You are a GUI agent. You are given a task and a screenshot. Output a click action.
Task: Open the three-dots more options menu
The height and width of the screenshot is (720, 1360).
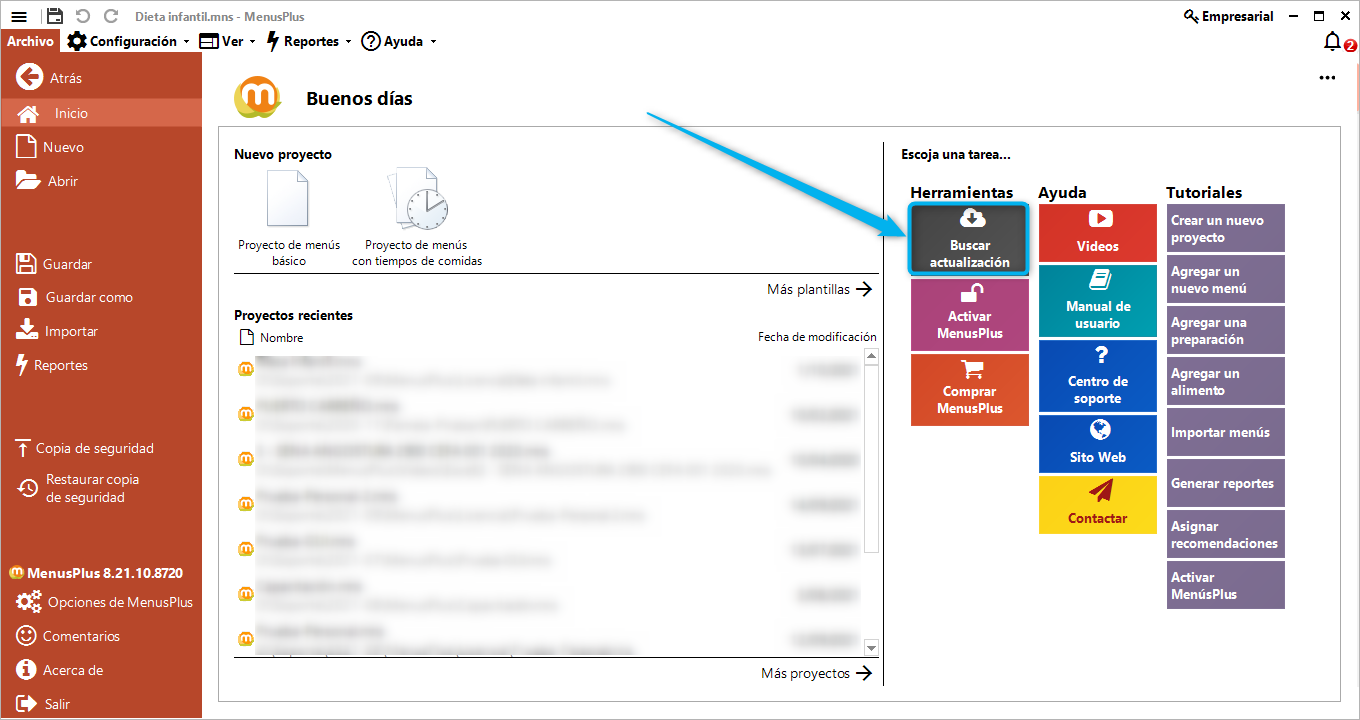[x=1327, y=78]
